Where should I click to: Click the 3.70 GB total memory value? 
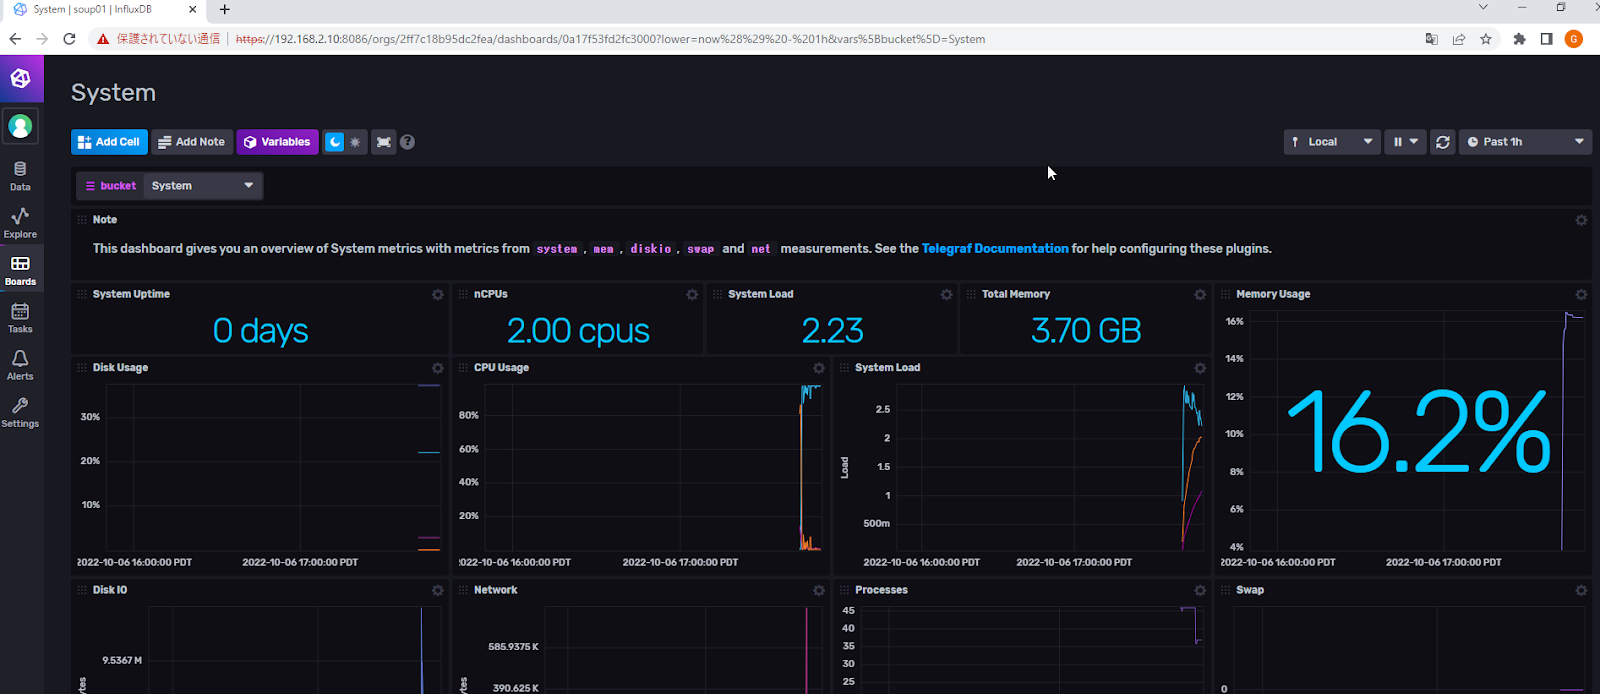coord(1086,331)
